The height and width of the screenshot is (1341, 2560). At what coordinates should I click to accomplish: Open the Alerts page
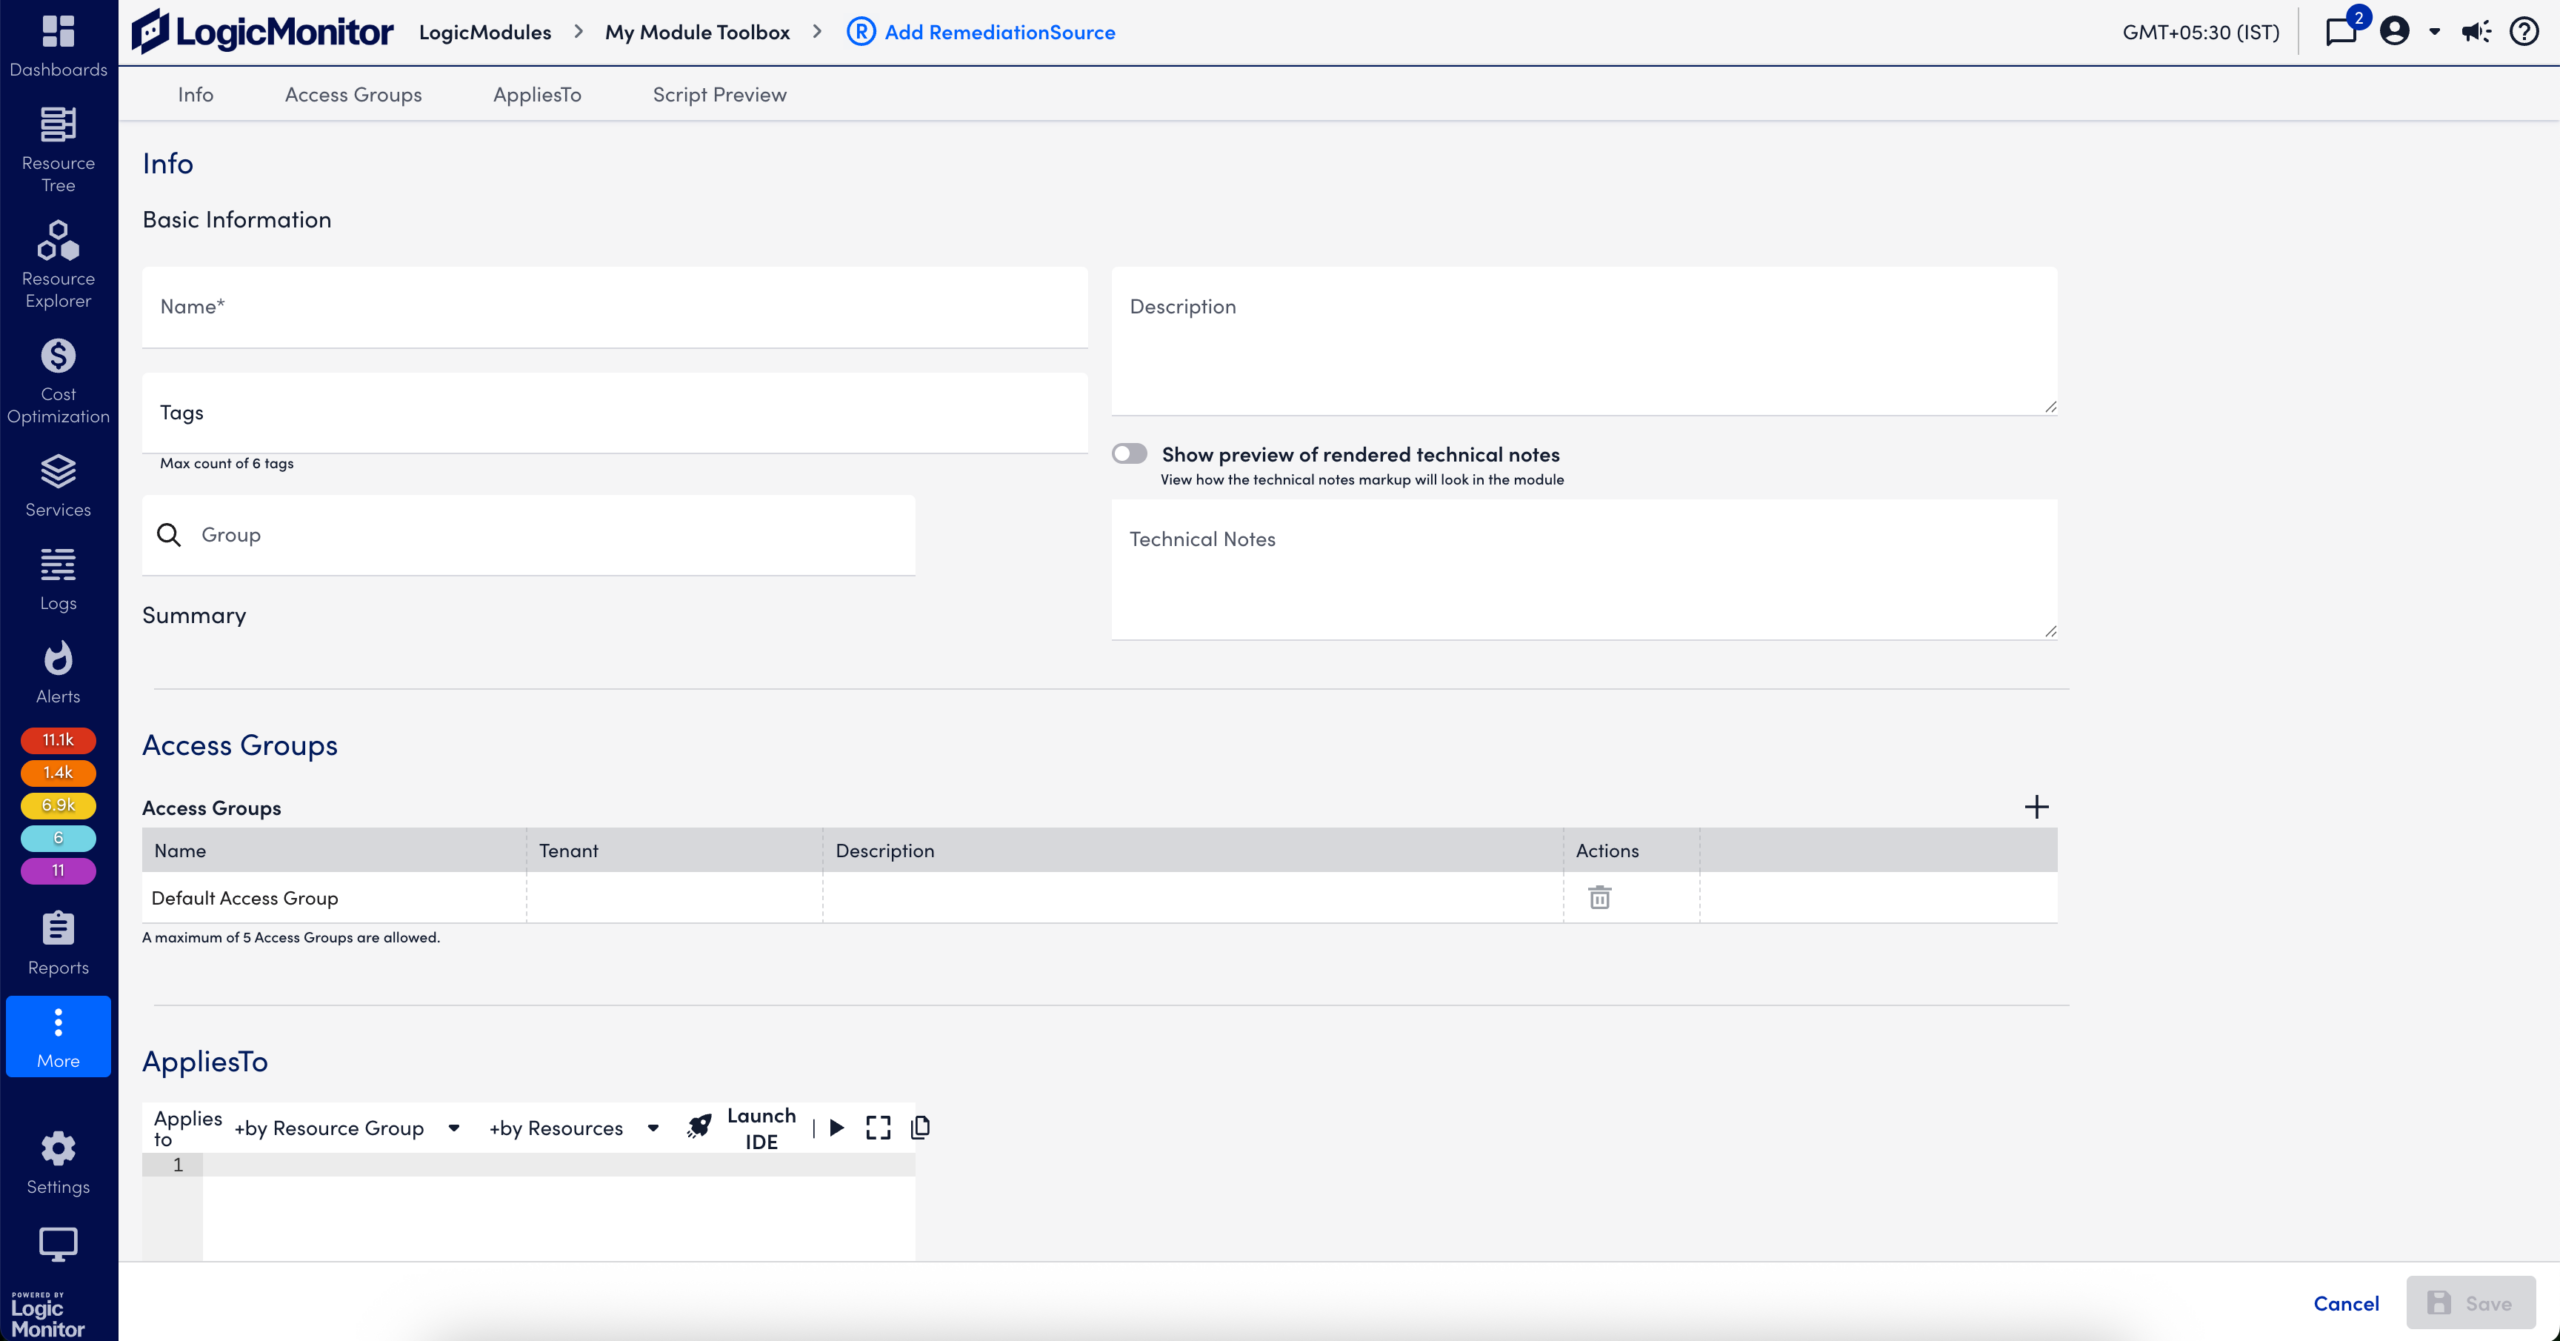coord(58,673)
